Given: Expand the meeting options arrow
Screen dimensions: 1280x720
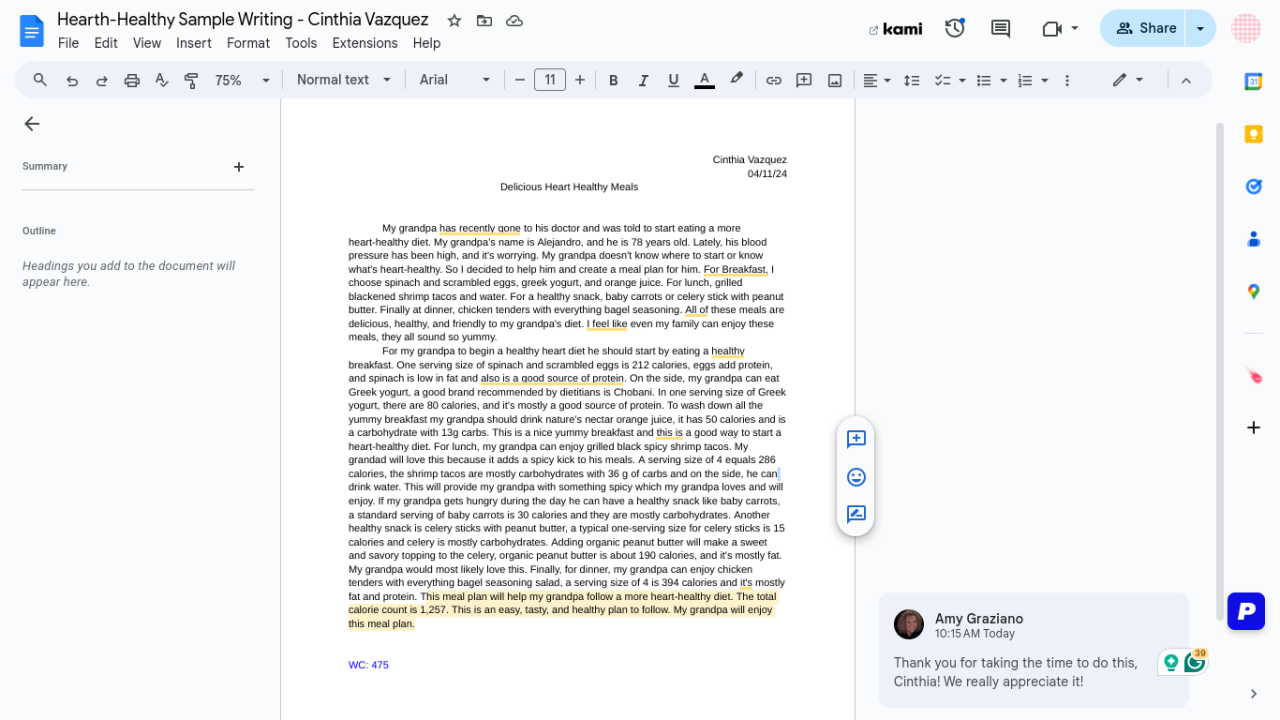Looking at the screenshot, I should click(1075, 28).
